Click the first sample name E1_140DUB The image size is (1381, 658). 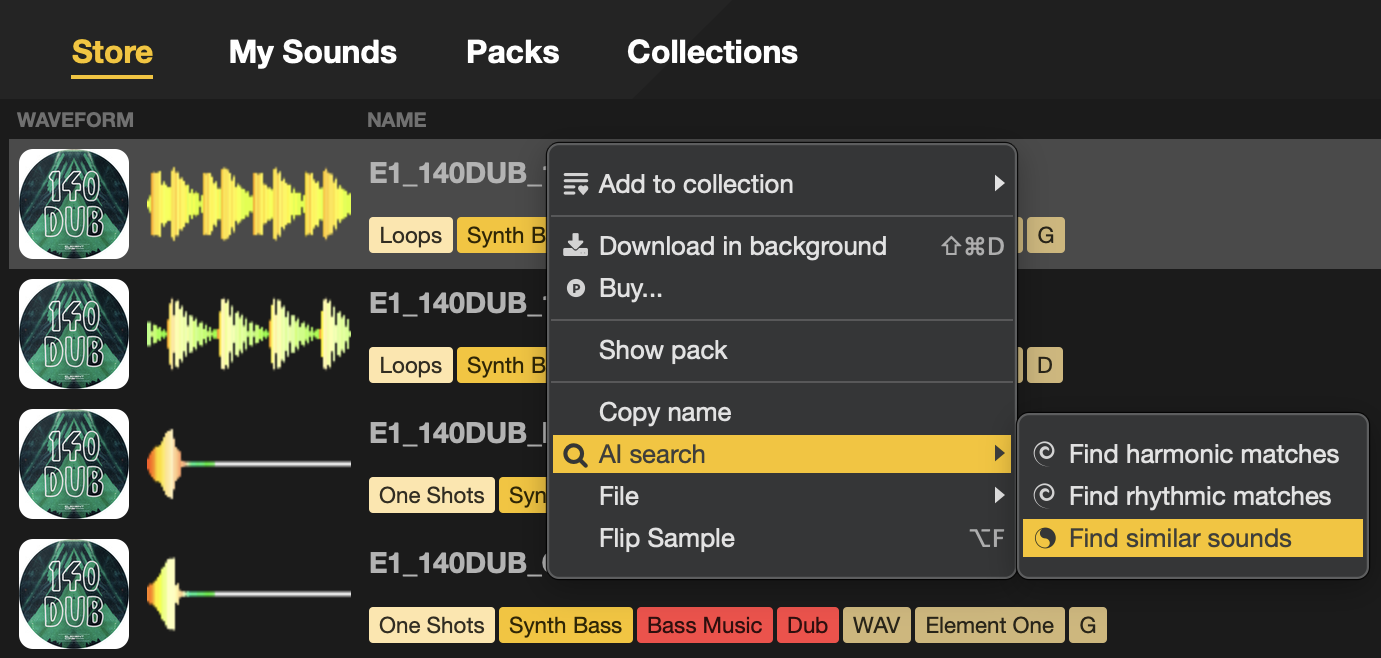pos(459,174)
